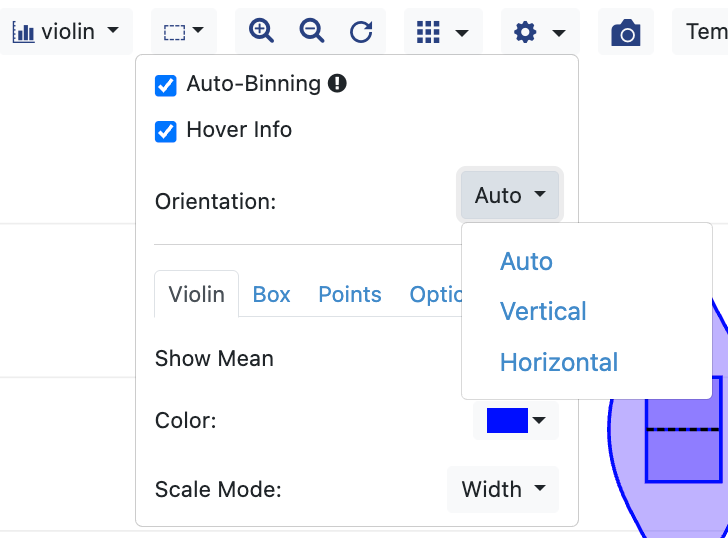This screenshot has height=538, width=728.
Task: Select Vertical orientation option
Action: pyautogui.click(x=543, y=312)
